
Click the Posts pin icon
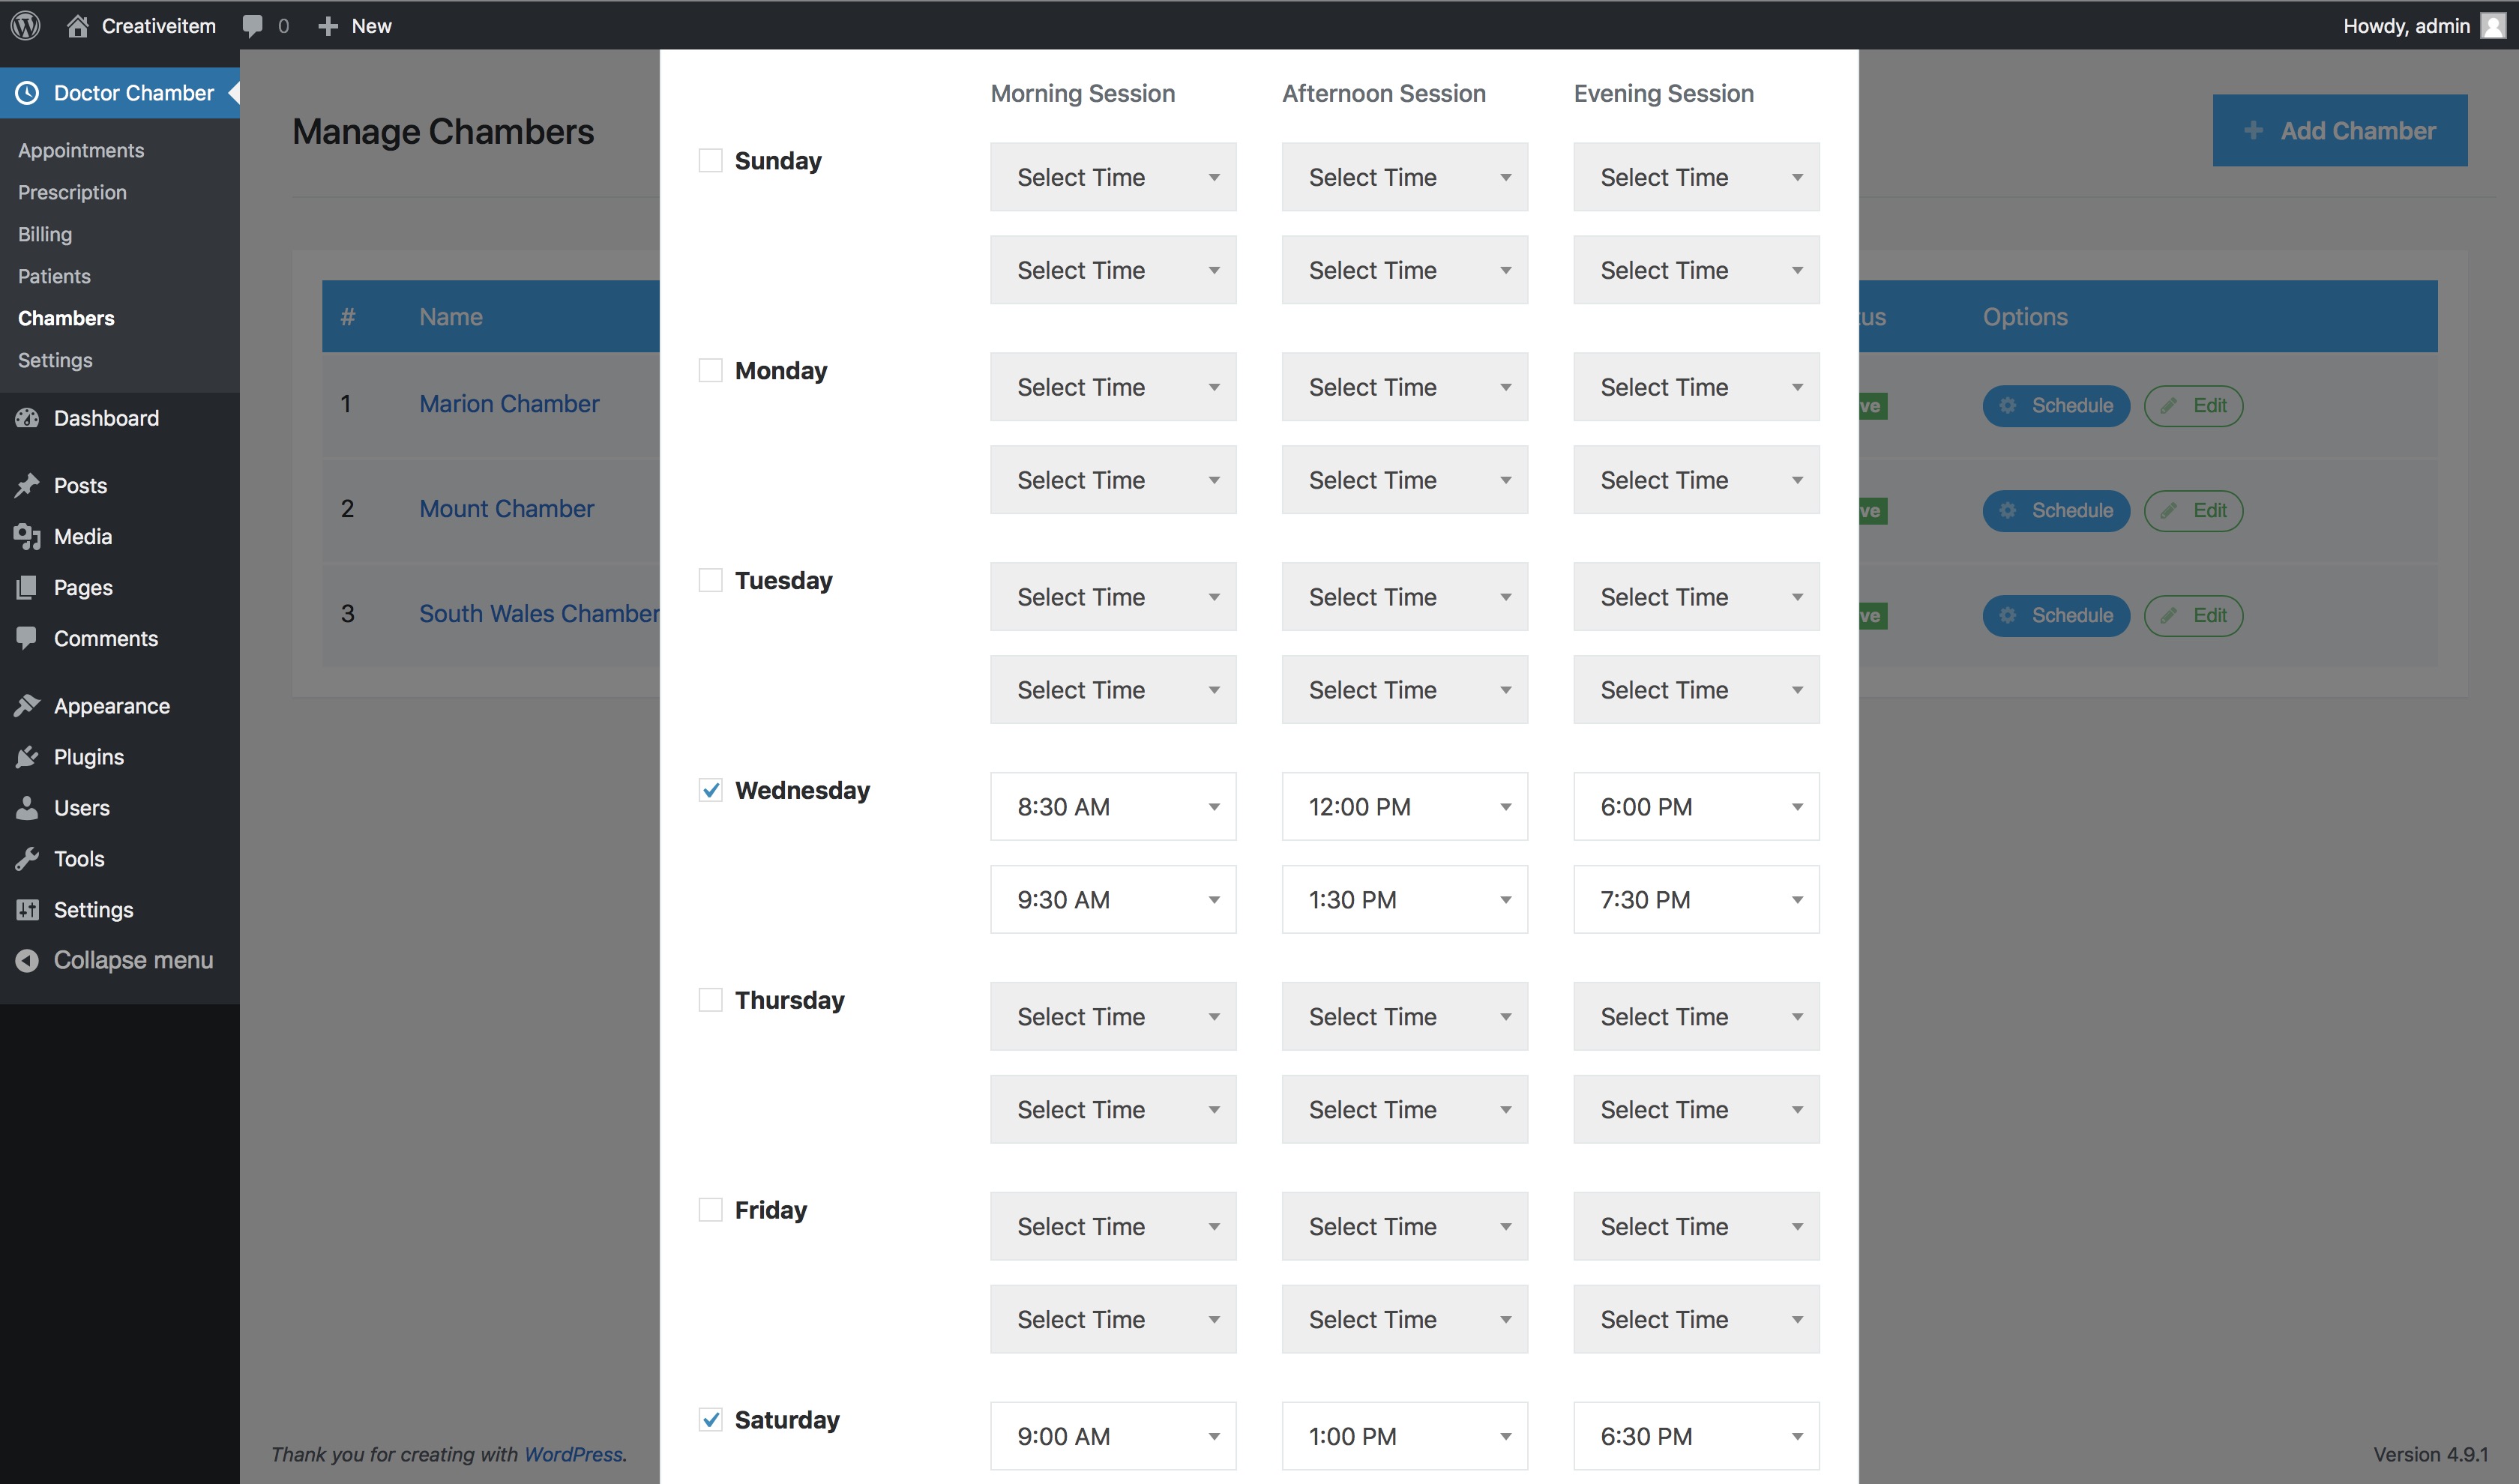[28, 485]
